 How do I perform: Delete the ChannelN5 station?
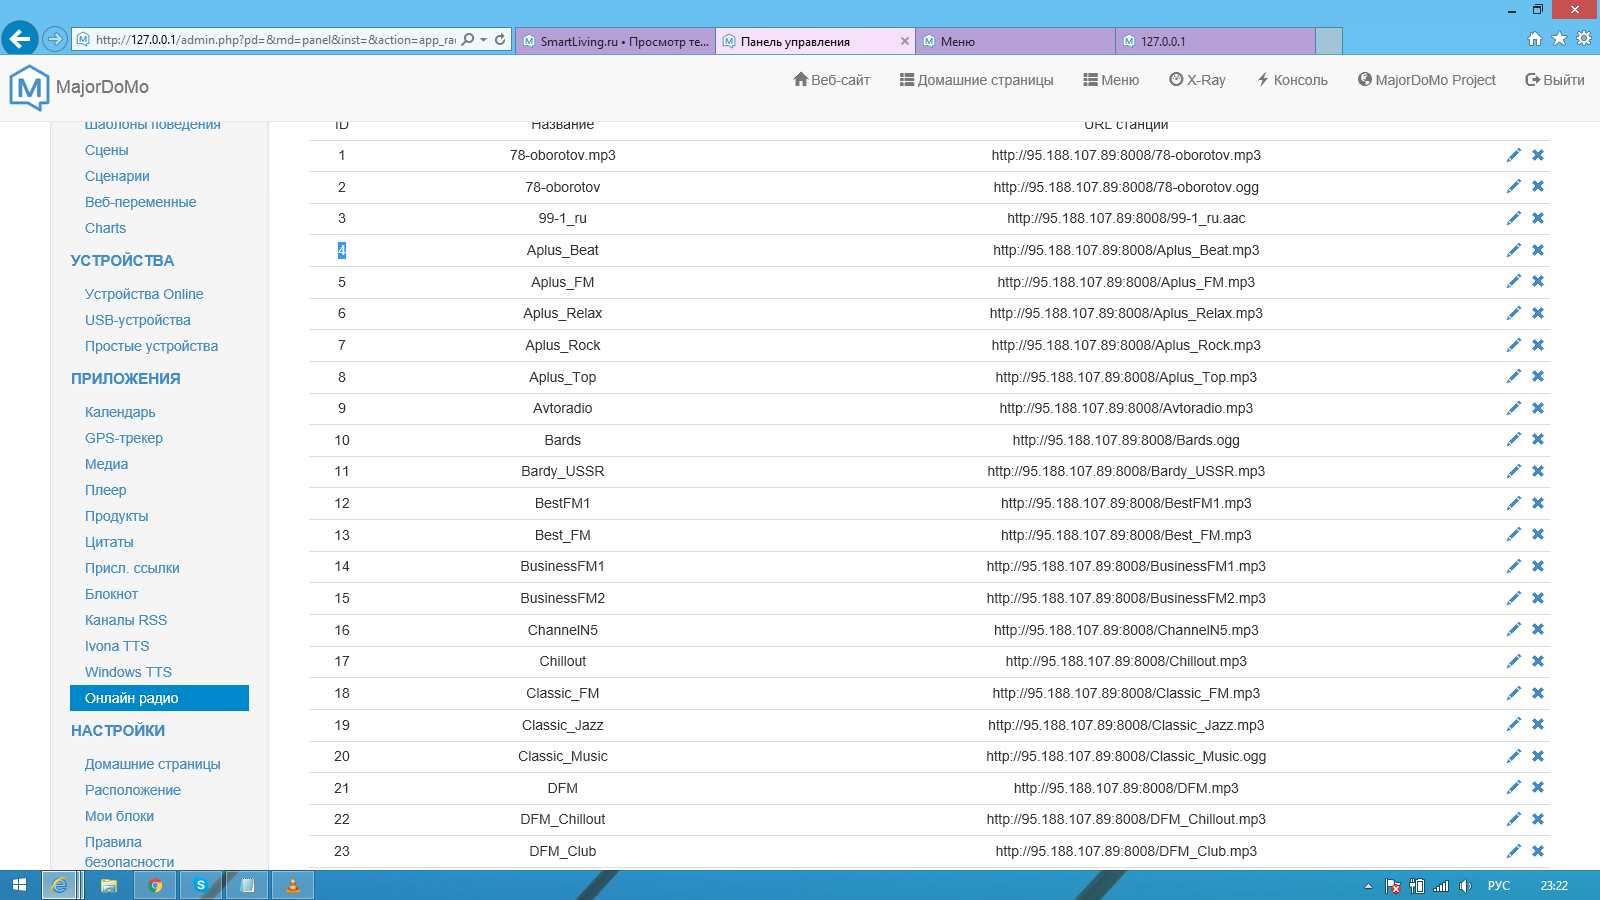click(x=1538, y=630)
